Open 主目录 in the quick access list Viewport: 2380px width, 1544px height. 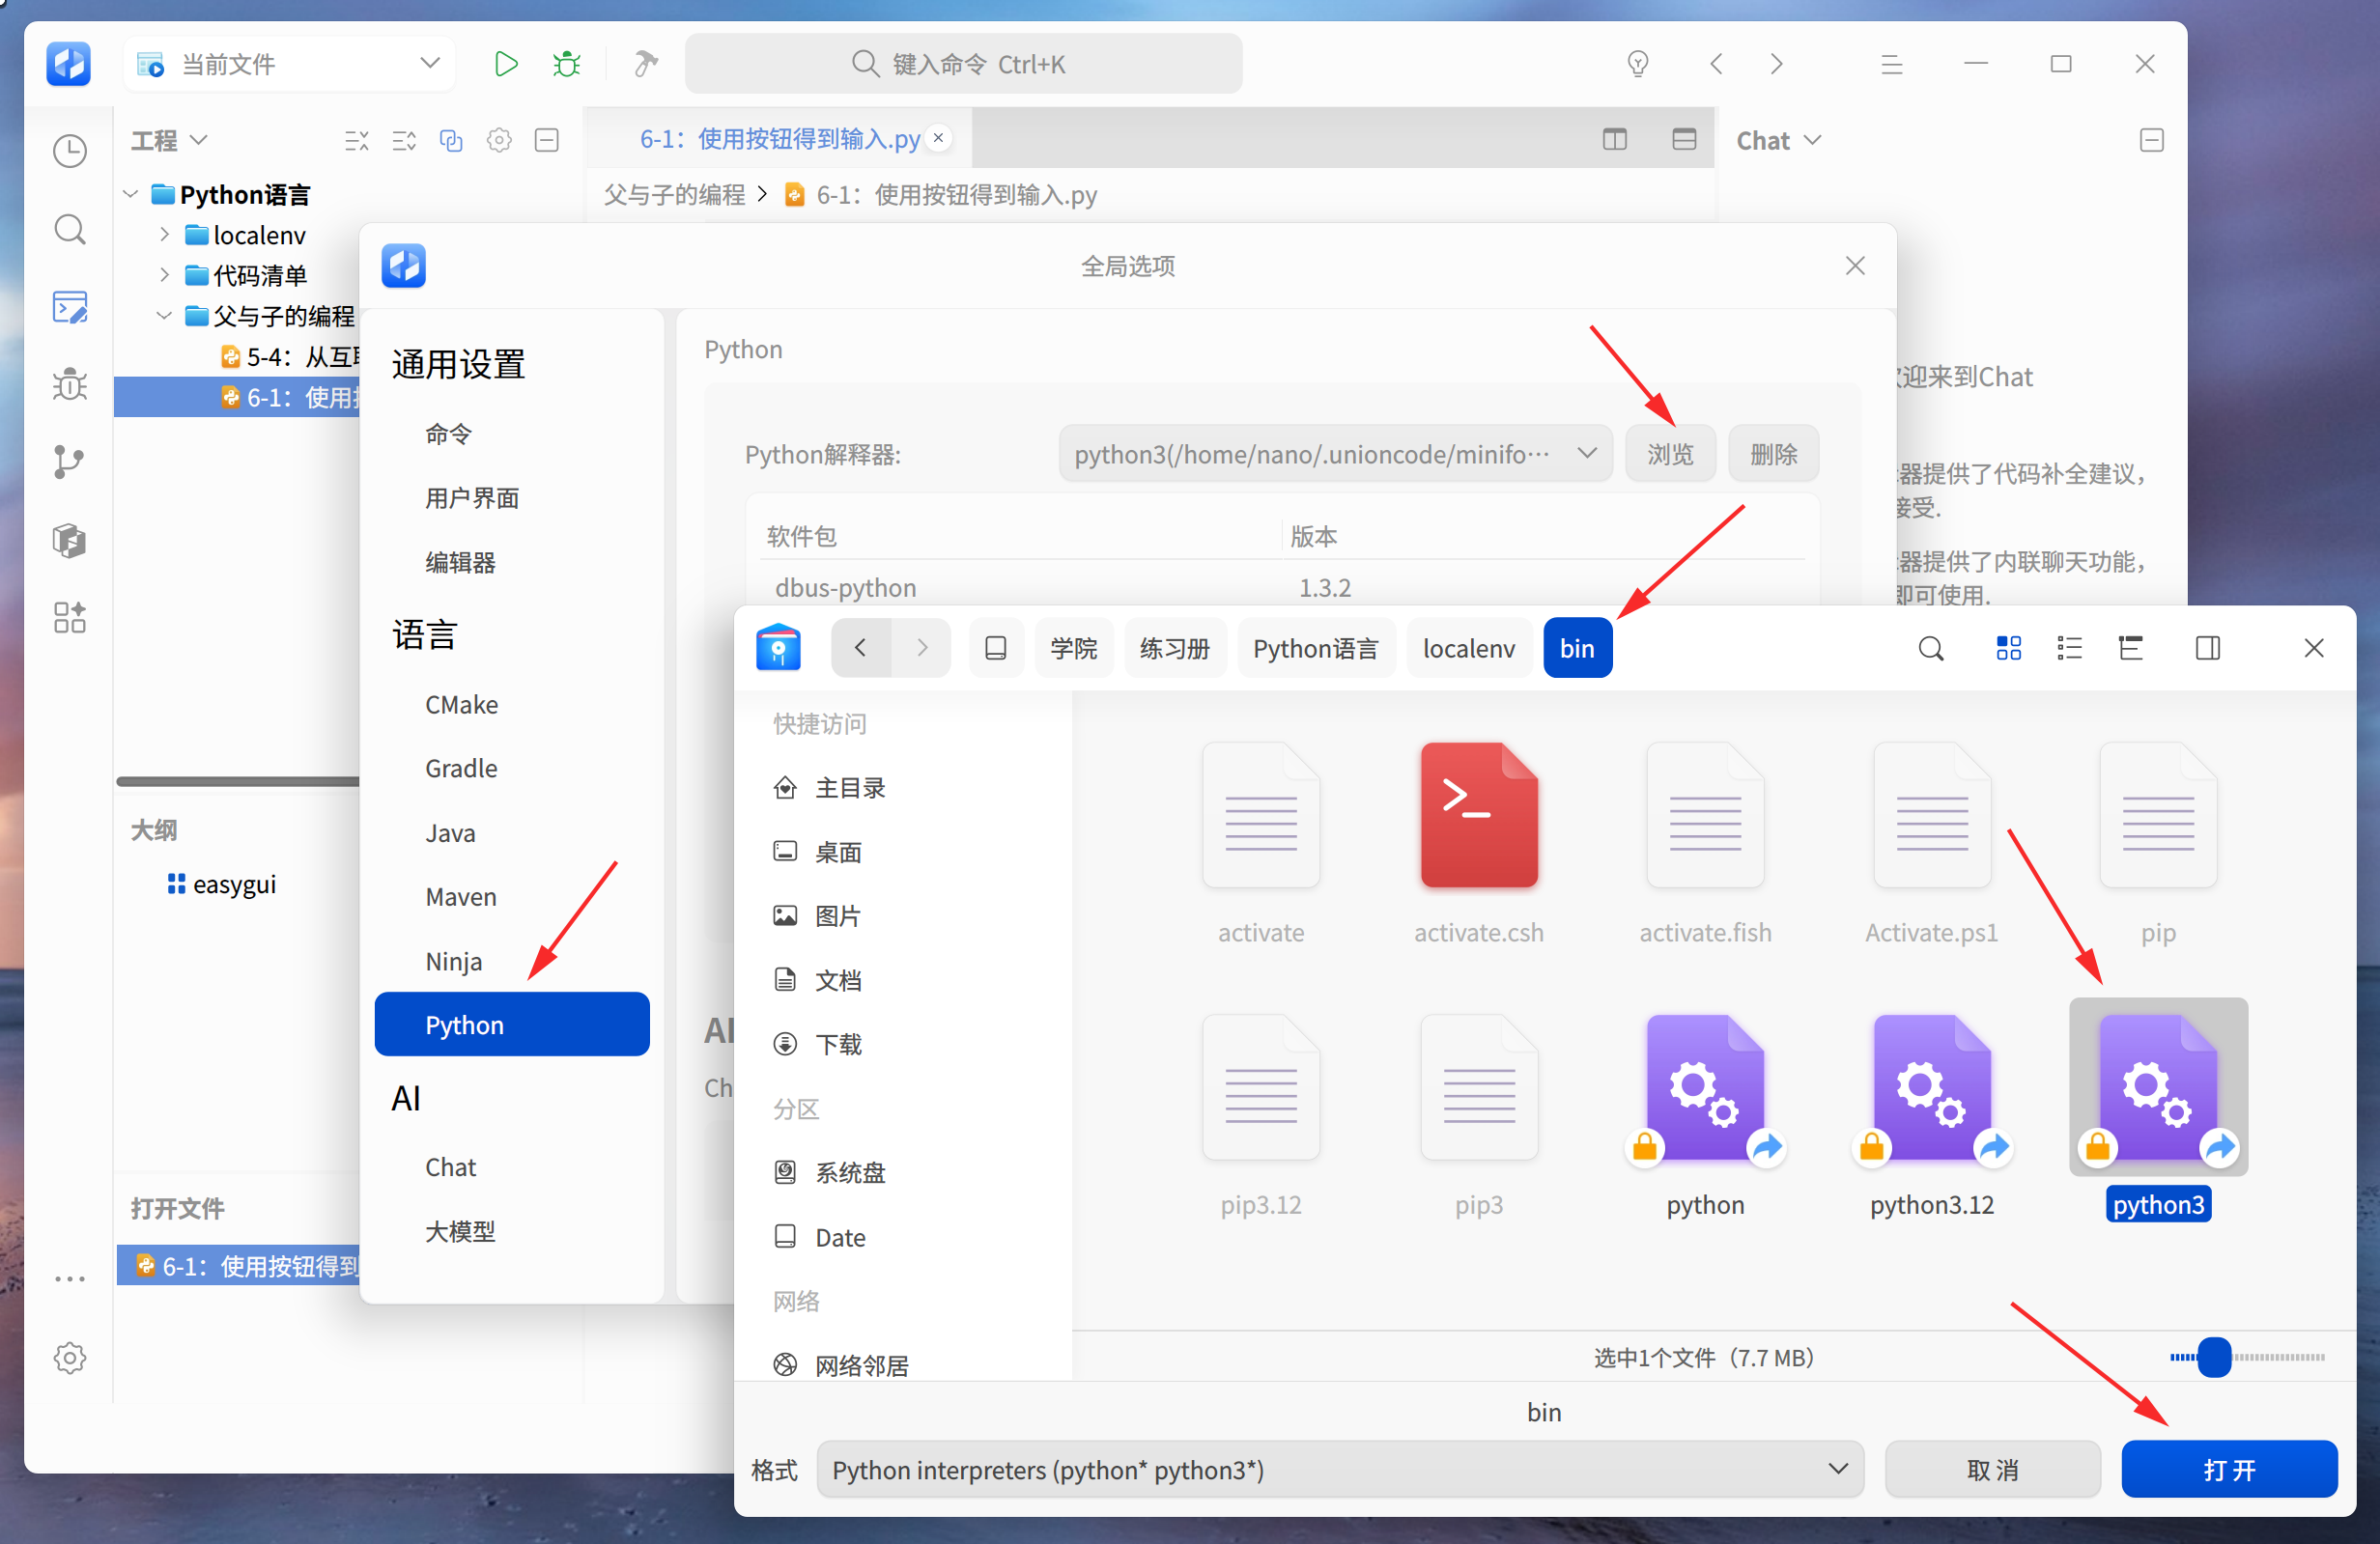[x=830, y=788]
